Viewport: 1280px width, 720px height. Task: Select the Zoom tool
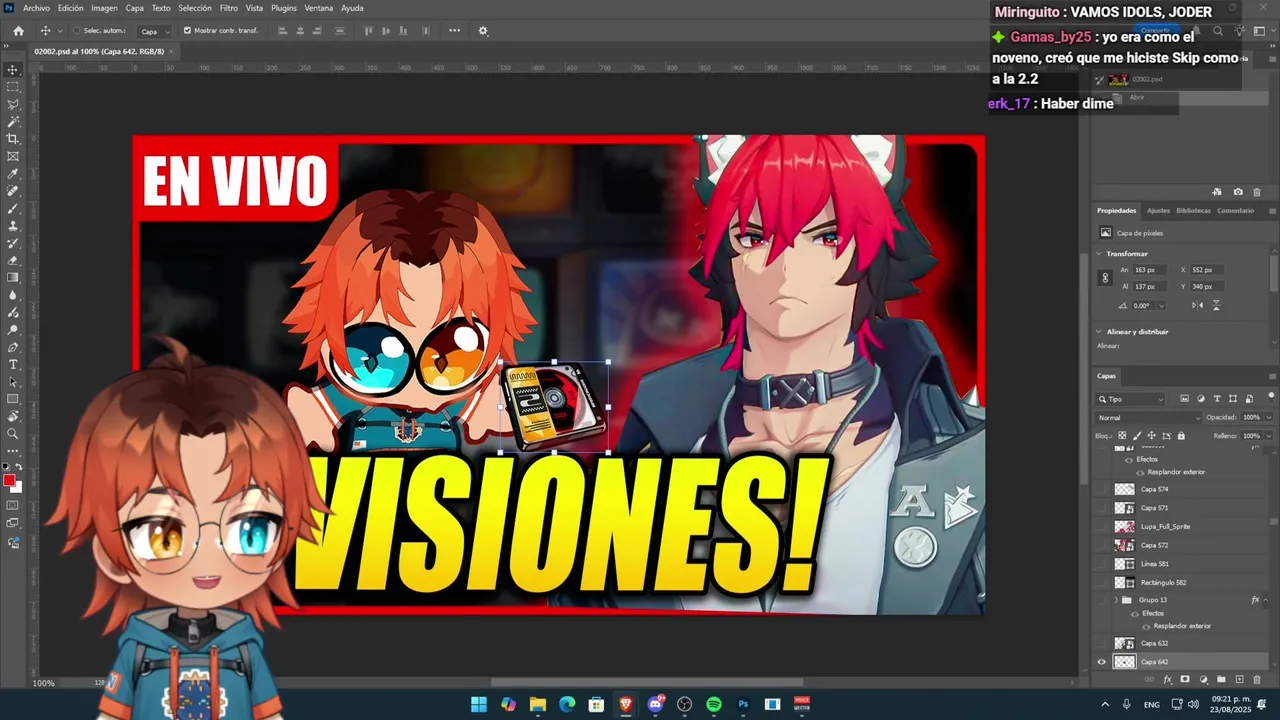pyautogui.click(x=13, y=434)
